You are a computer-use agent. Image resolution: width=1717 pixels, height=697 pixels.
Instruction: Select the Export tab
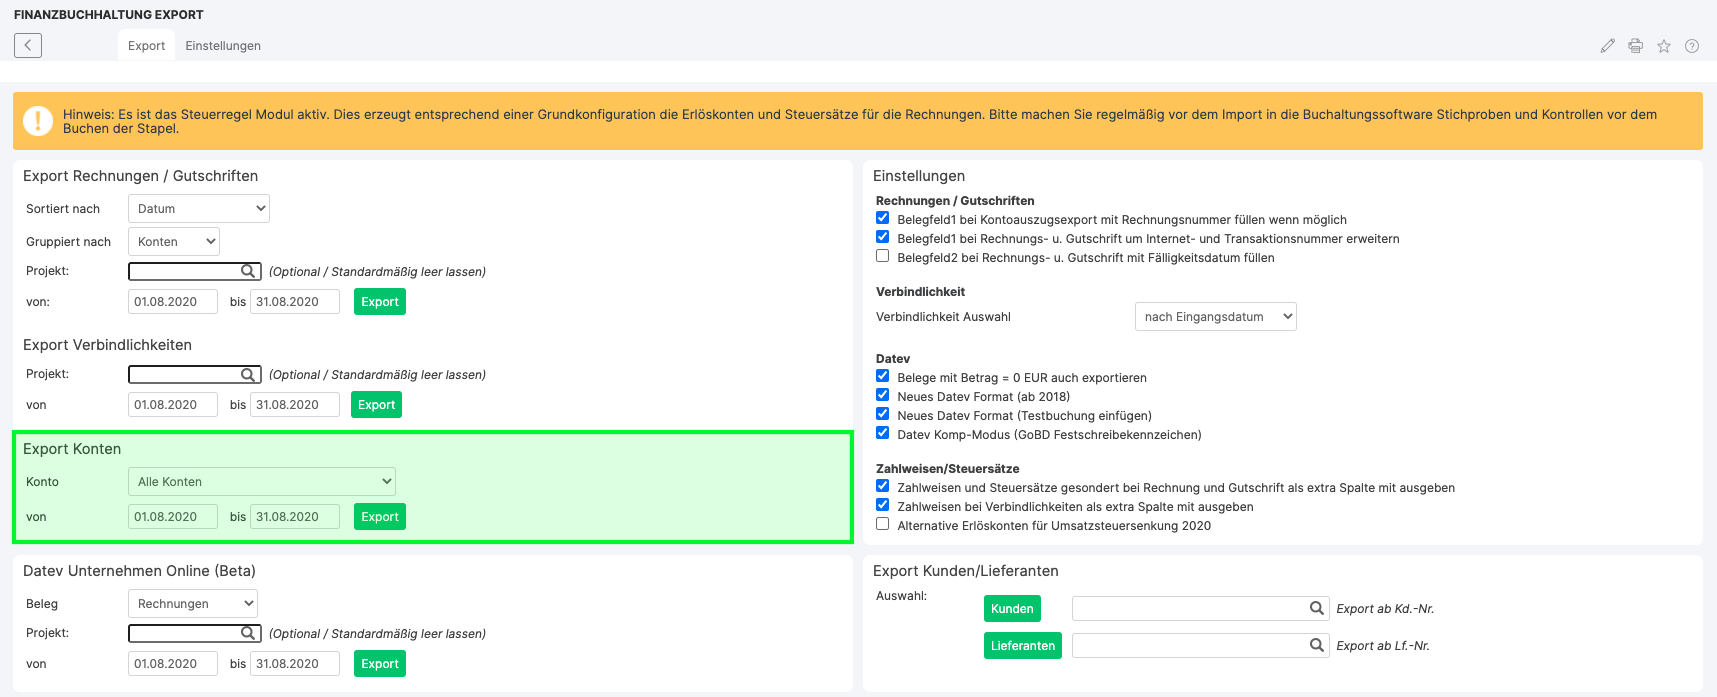click(146, 46)
